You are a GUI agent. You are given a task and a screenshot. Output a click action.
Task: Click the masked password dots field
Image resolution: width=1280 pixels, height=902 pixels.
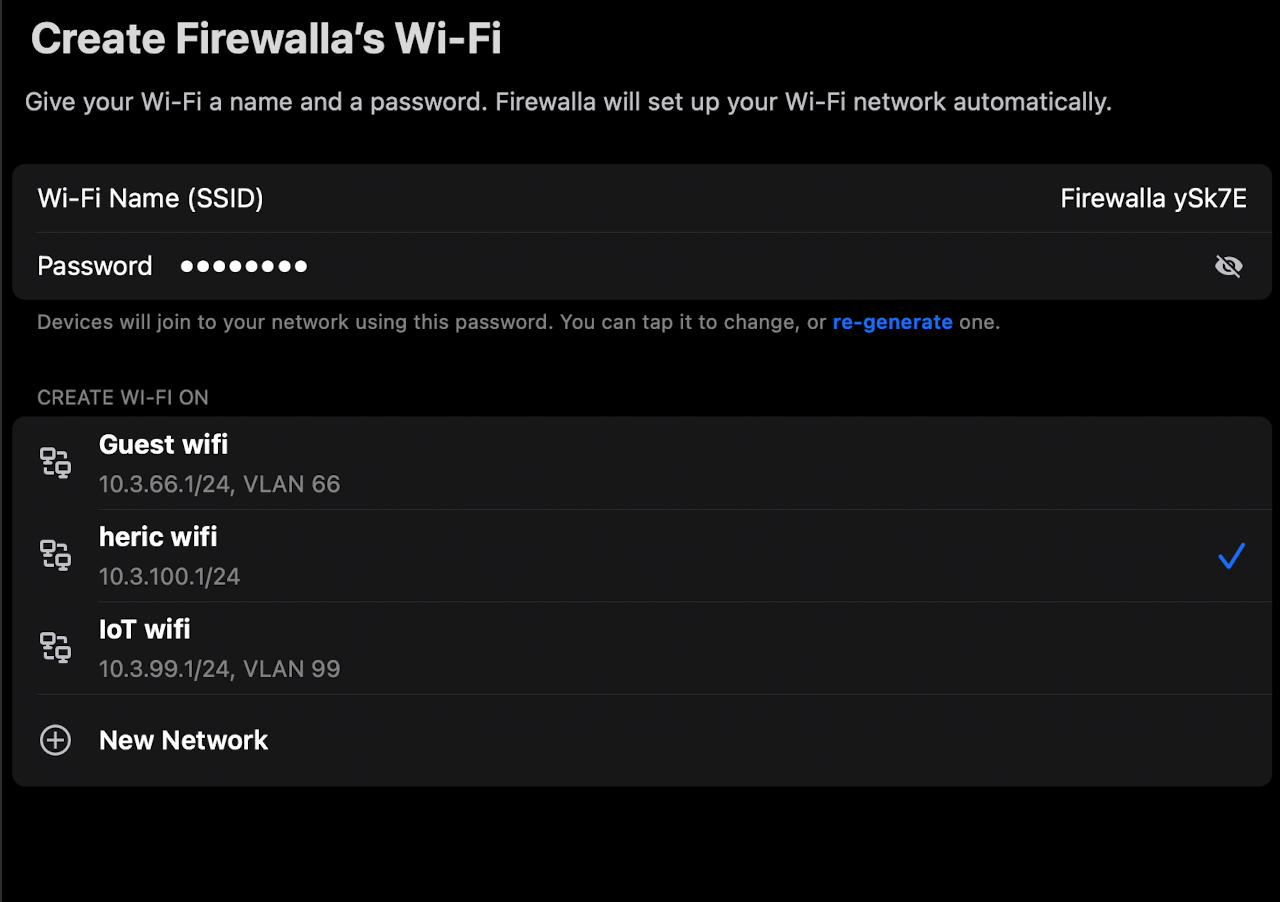coord(244,266)
